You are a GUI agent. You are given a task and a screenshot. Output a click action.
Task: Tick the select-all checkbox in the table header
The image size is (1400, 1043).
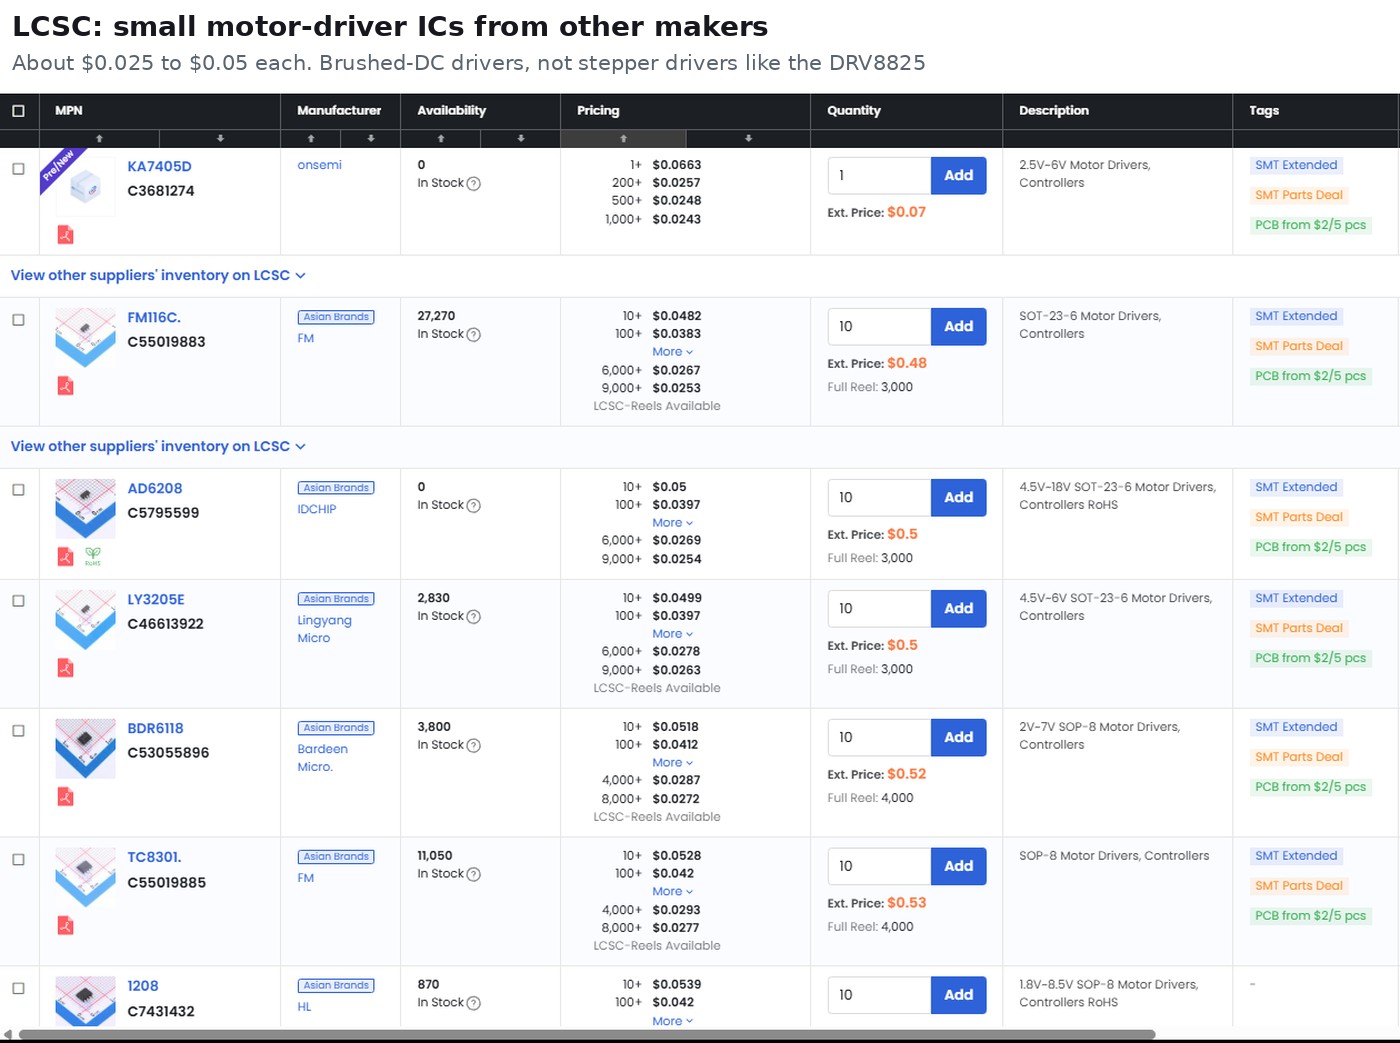18,111
